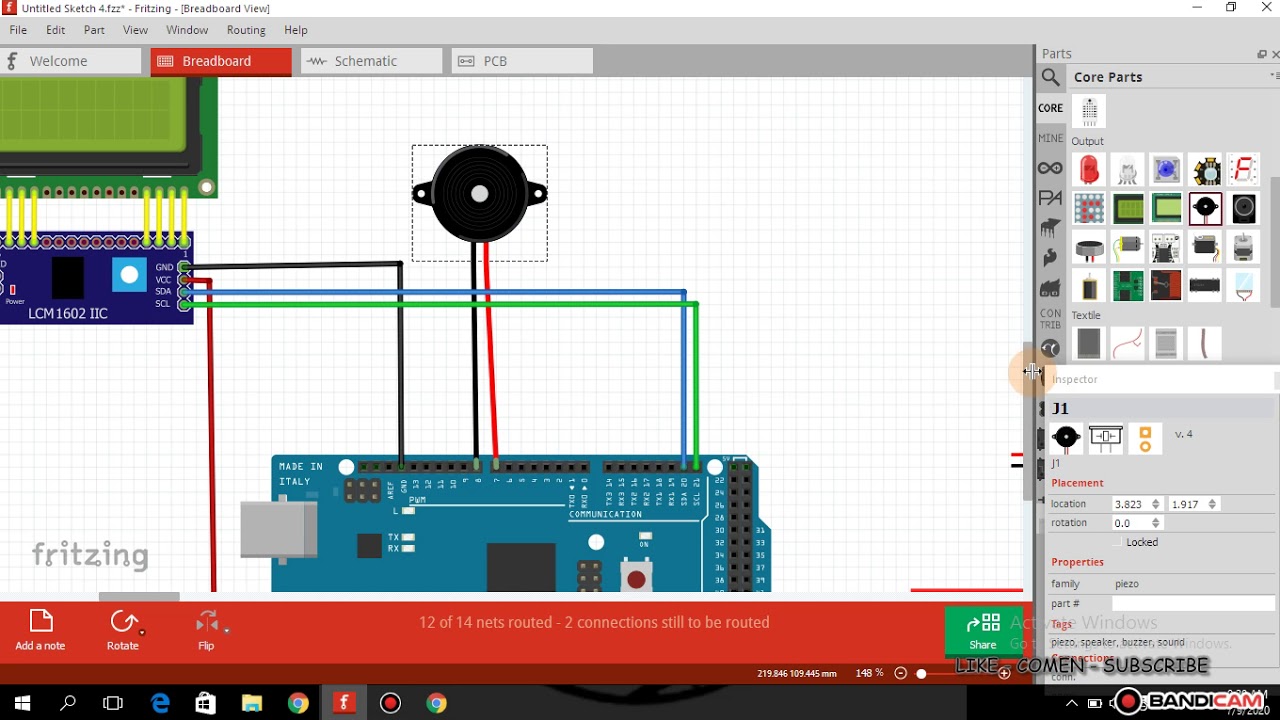Open the CONTRIB parts bin
This screenshot has height=720, width=1280.
pyautogui.click(x=1050, y=319)
